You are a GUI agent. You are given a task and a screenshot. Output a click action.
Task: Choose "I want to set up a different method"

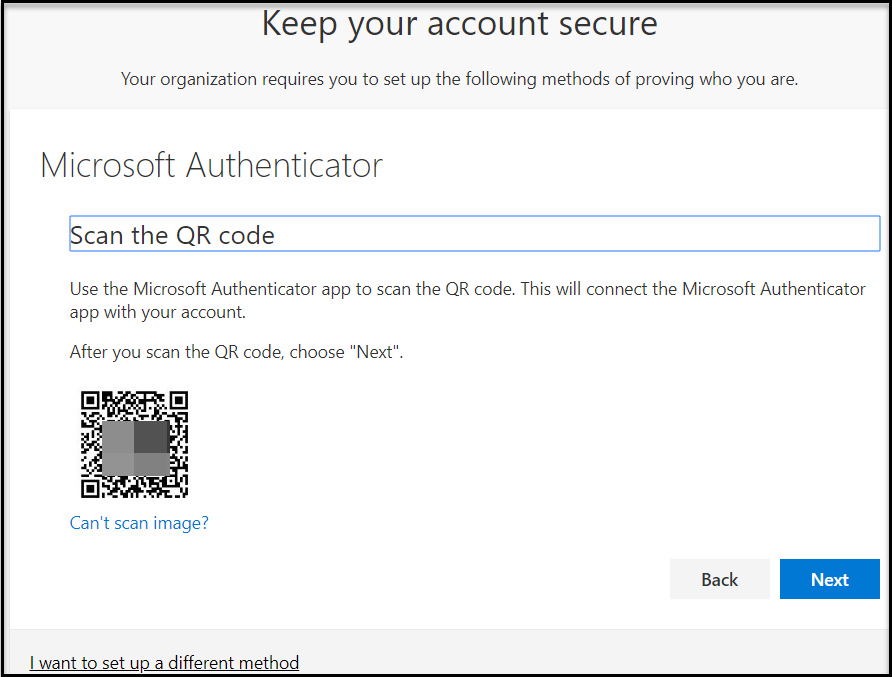[x=164, y=663]
